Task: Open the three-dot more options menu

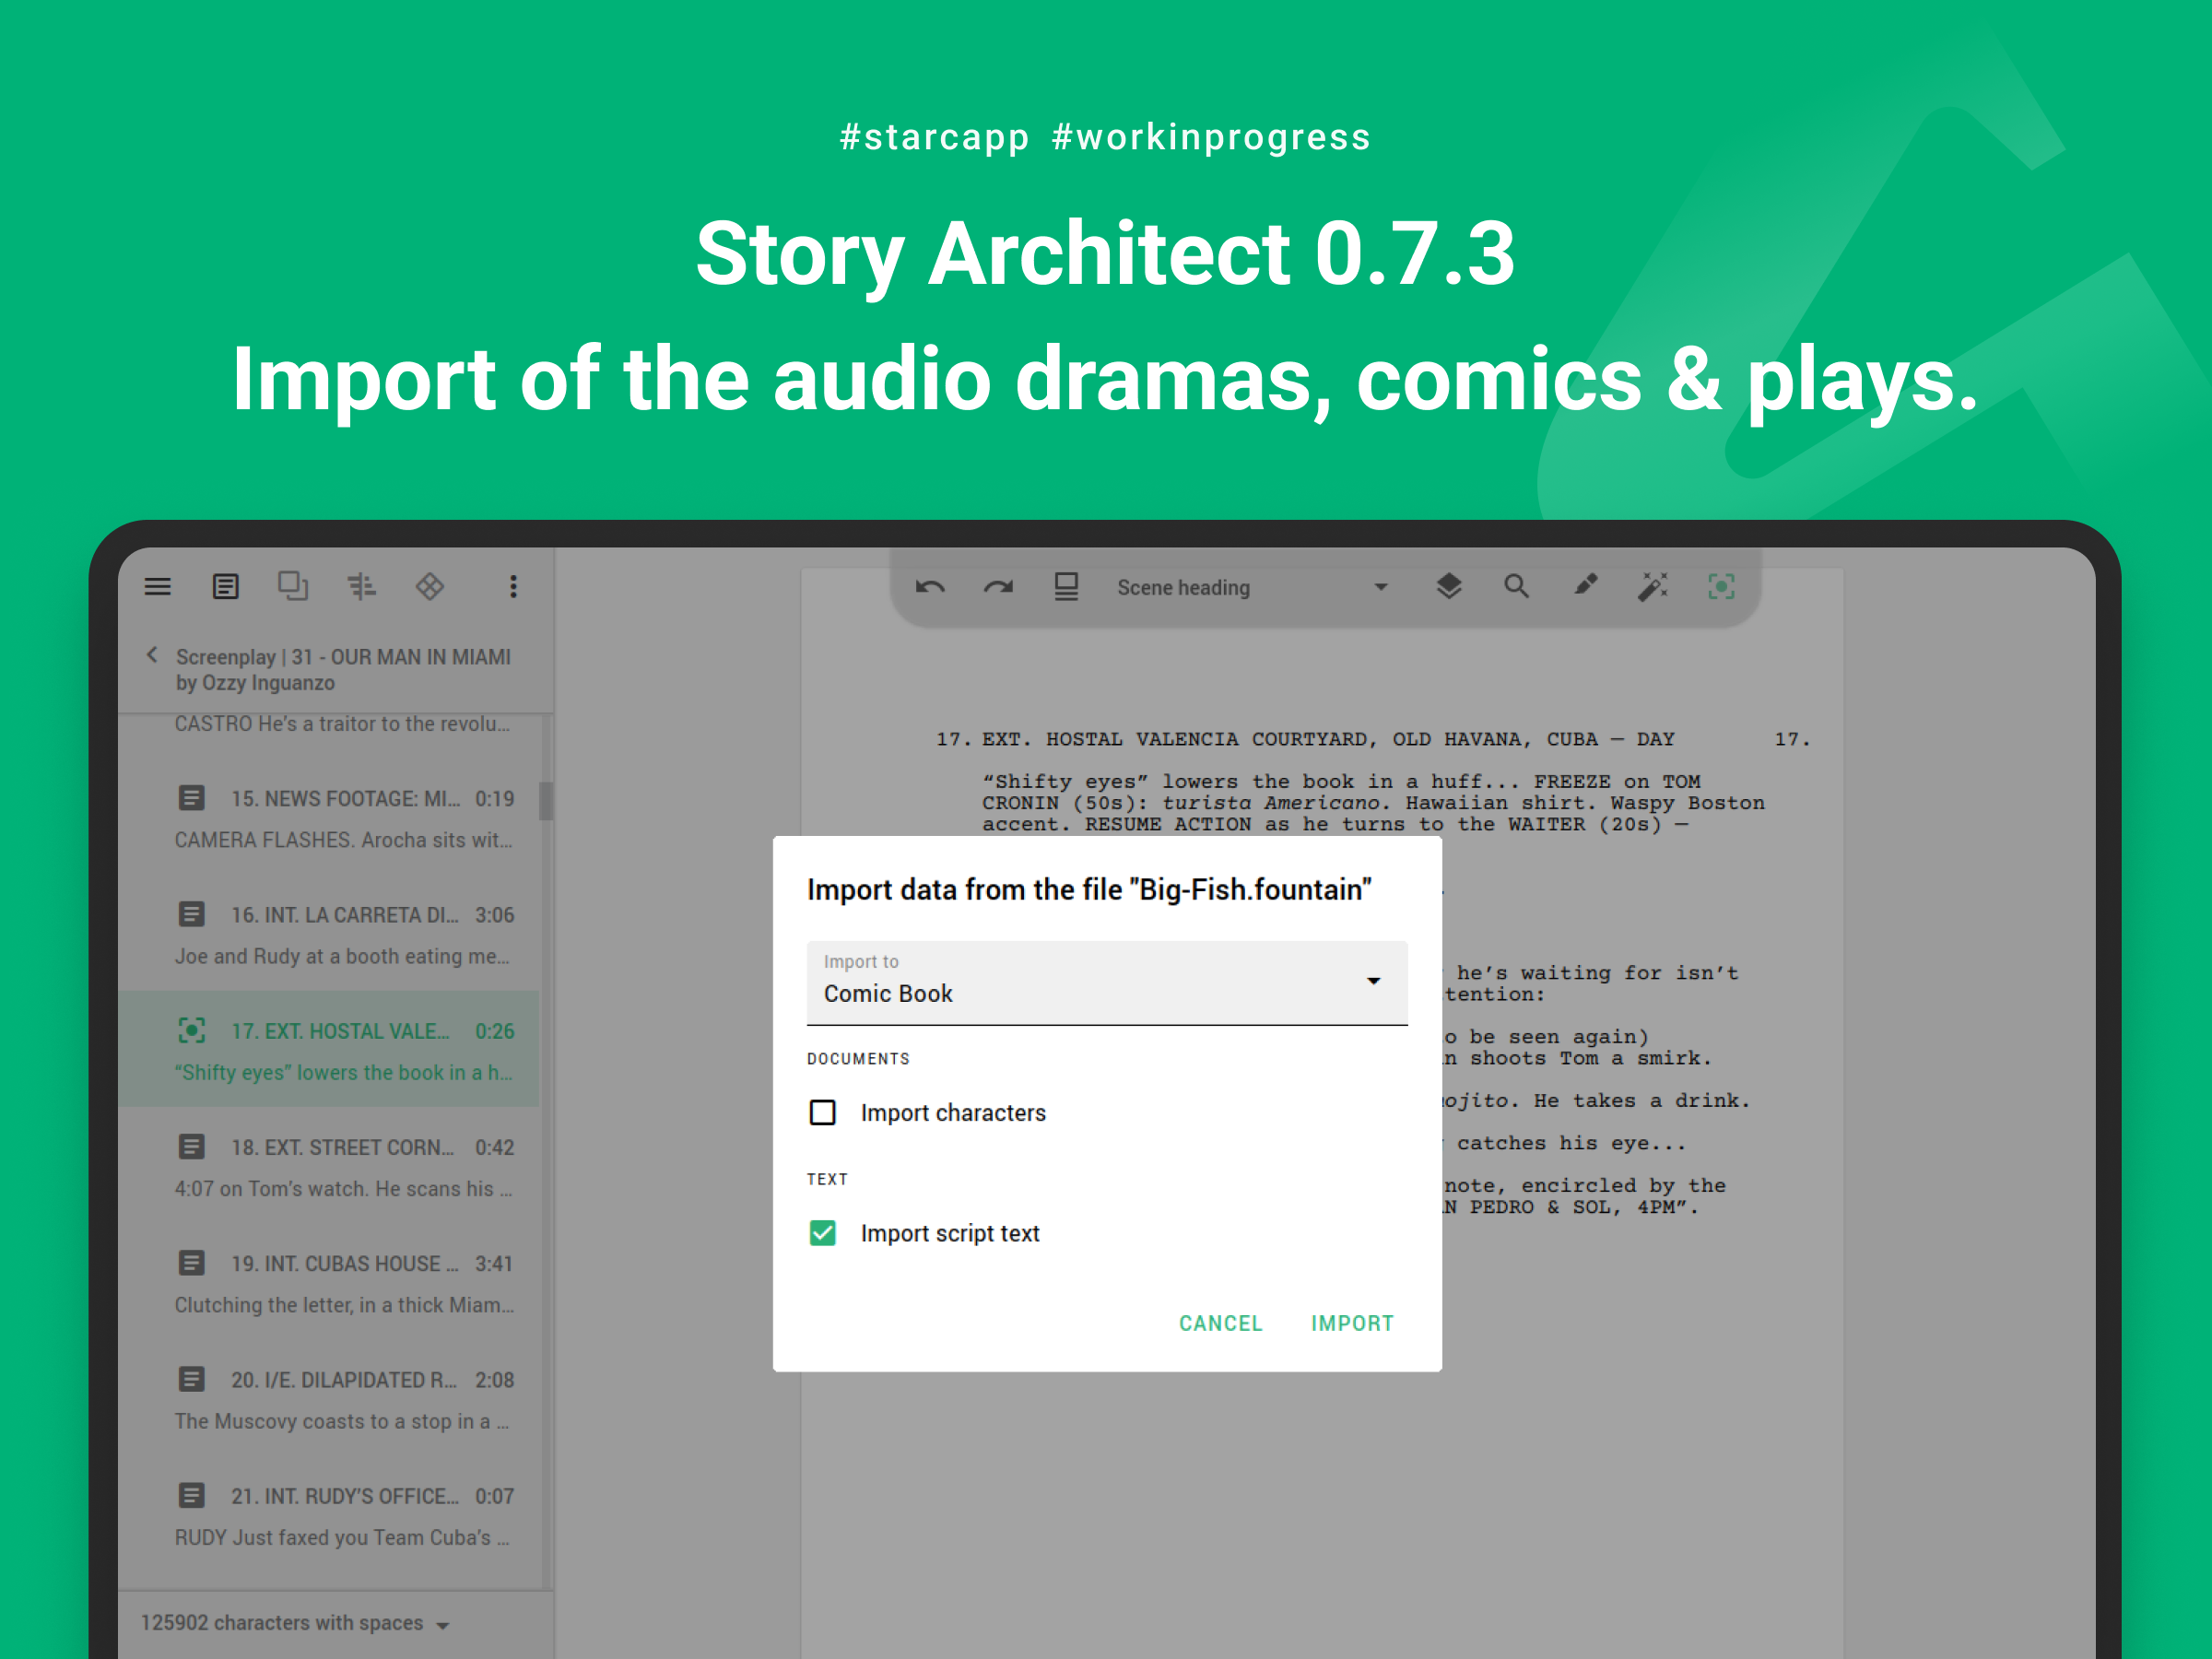Action: (x=513, y=587)
